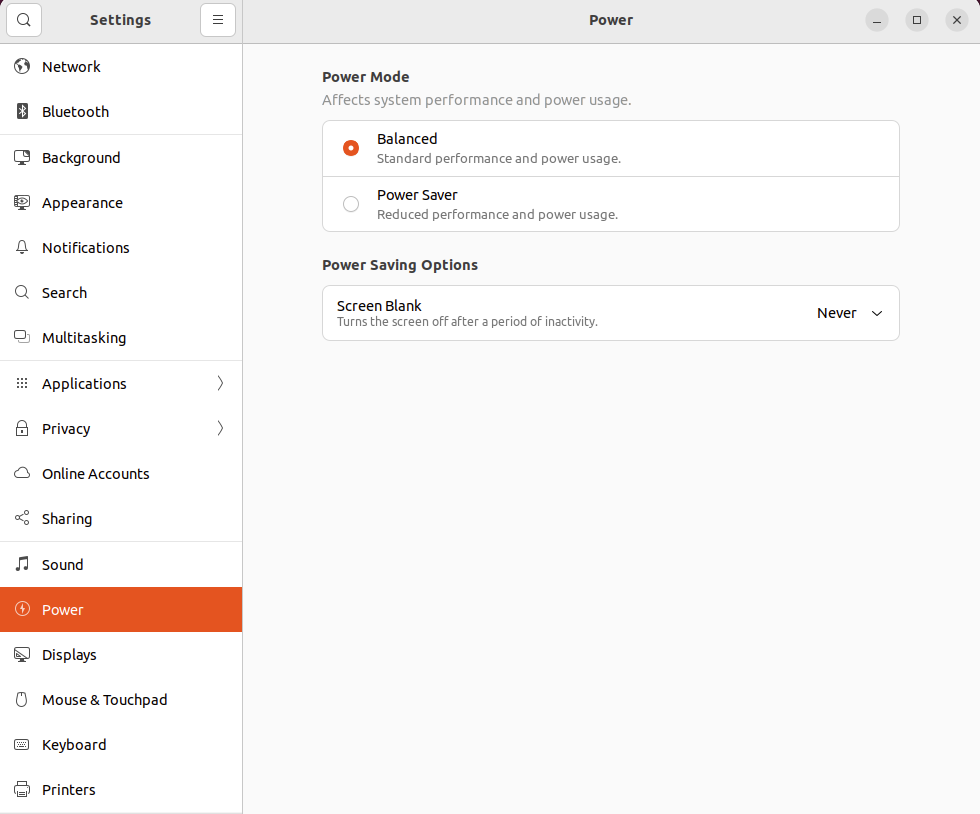Switch to the Notifications settings page
This screenshot has height=814, width=980.
click(85, 247)
